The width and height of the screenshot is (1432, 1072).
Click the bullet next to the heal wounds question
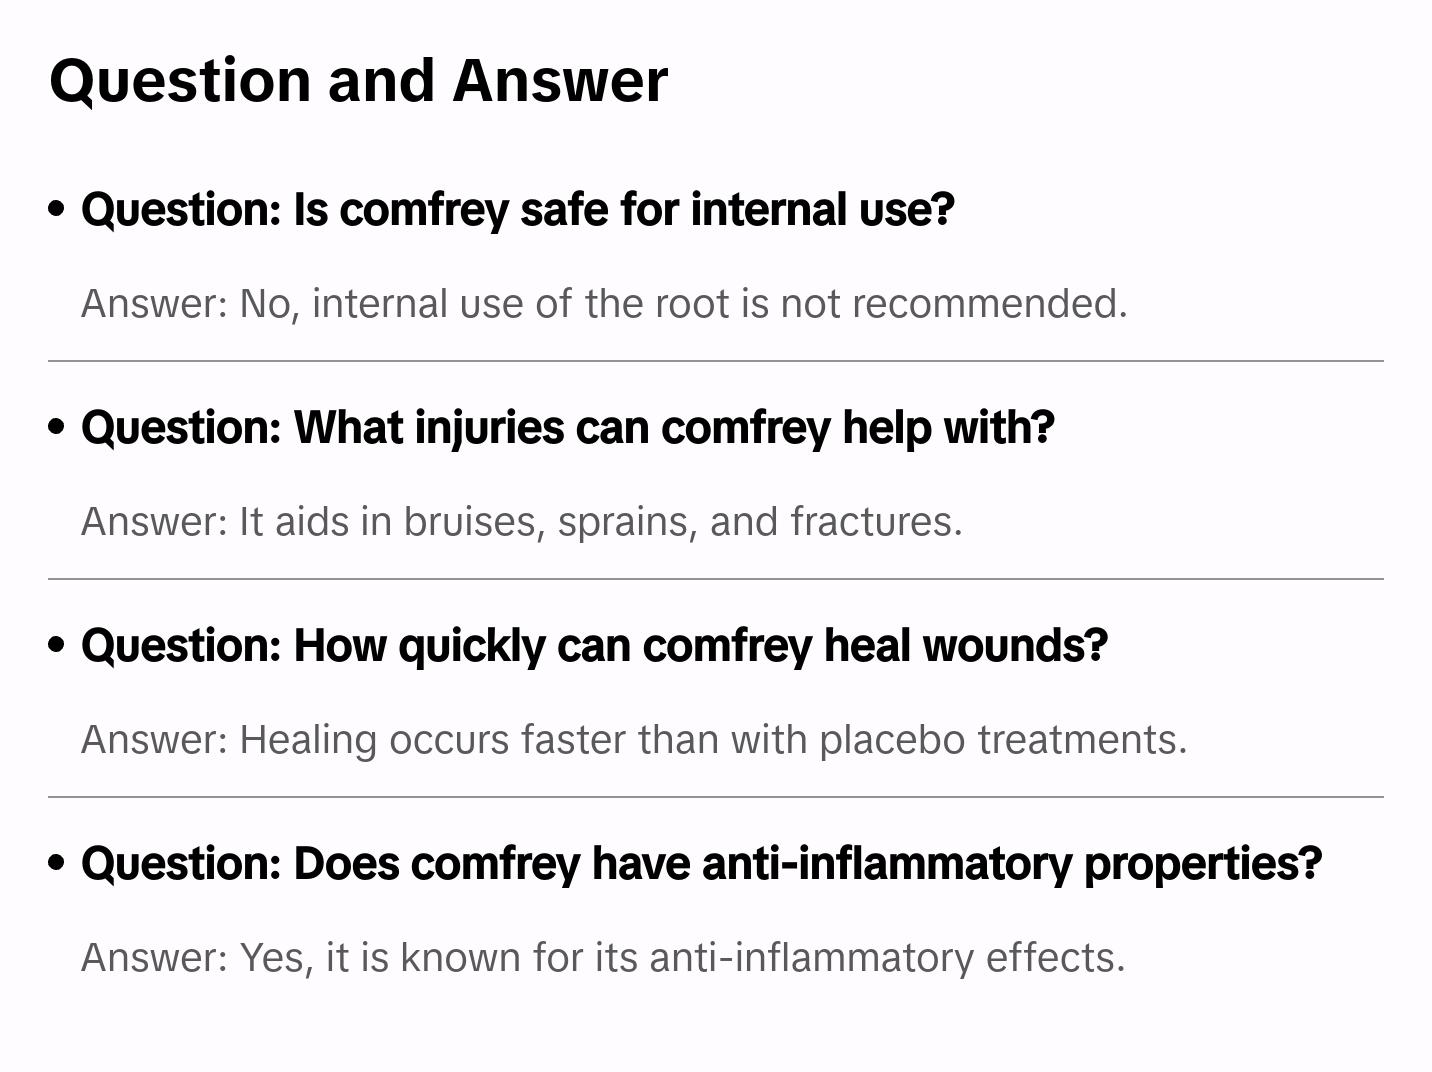(x=57, y=645)
